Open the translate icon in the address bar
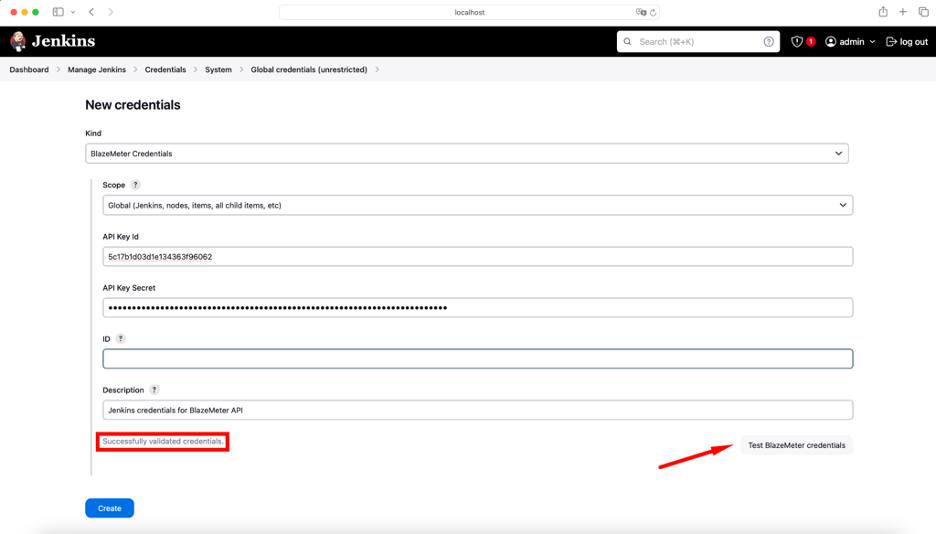Viewport: 936px width, 534px height. [641, 12]
